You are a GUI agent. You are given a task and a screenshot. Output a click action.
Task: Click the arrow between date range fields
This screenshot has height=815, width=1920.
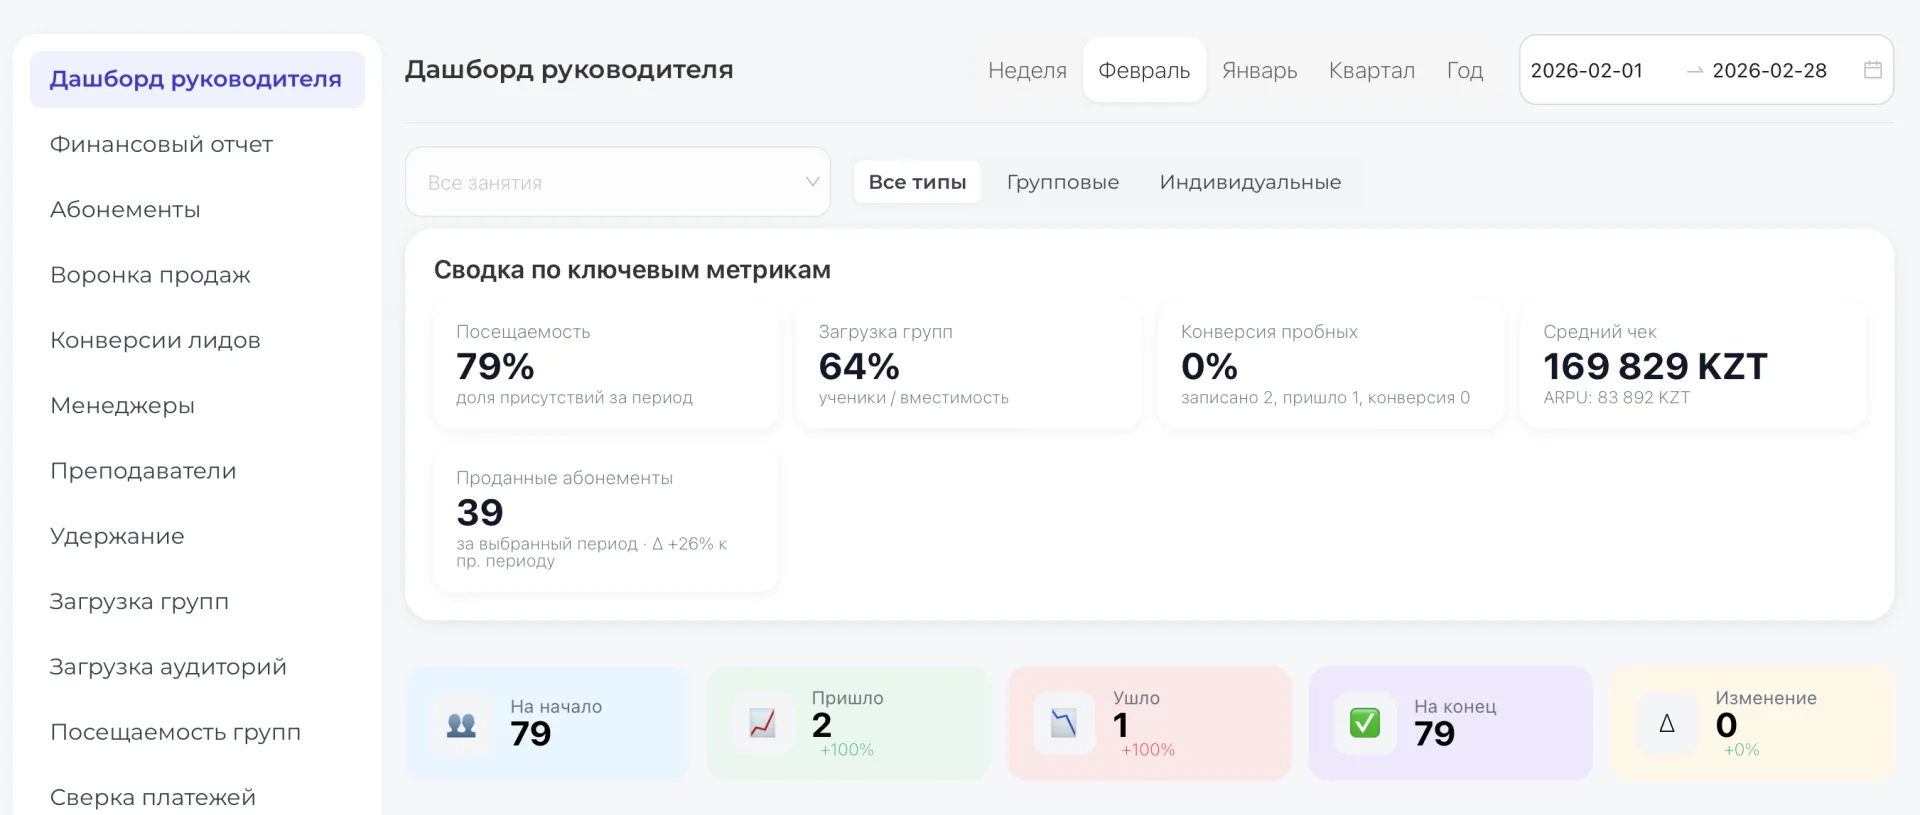coord(1695,71)
